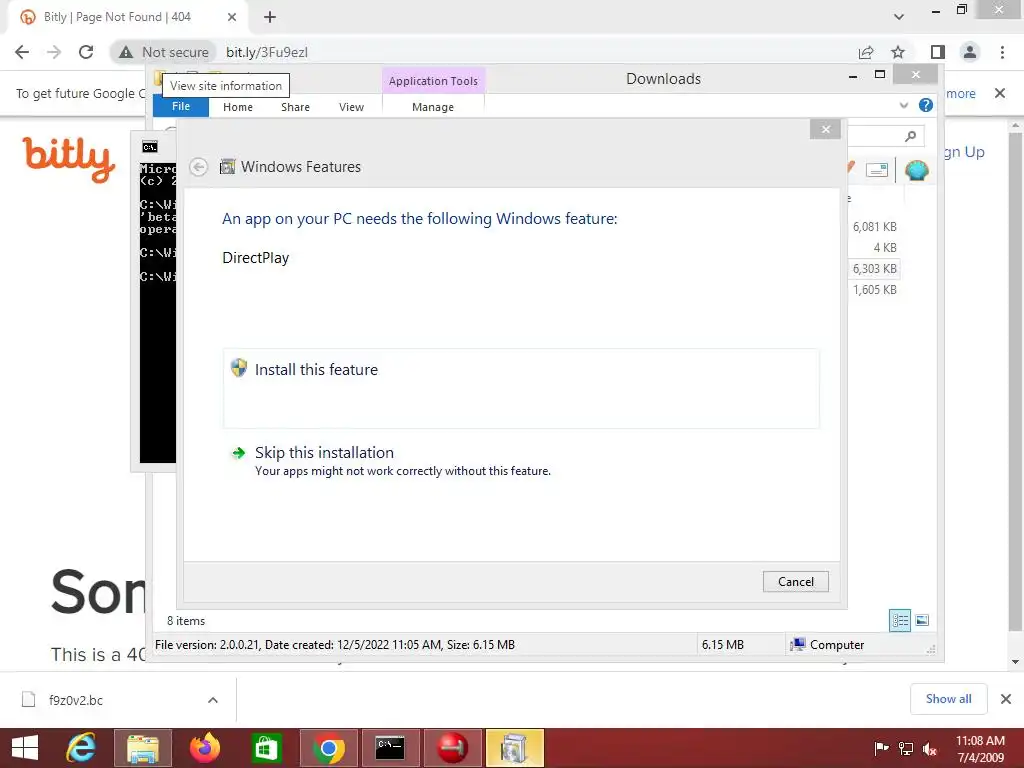Open Windows Store taskbar icon
The width and height of the screenshot is (1024, 768).
click(x=266, y=748)
